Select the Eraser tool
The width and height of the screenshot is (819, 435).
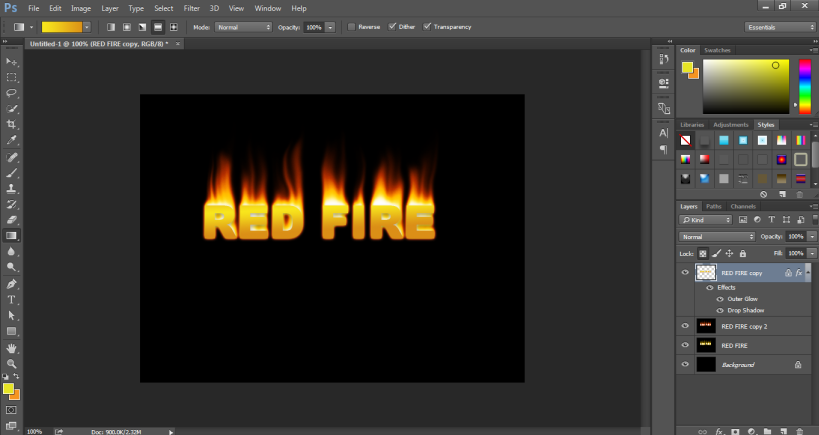click(11, 220)
